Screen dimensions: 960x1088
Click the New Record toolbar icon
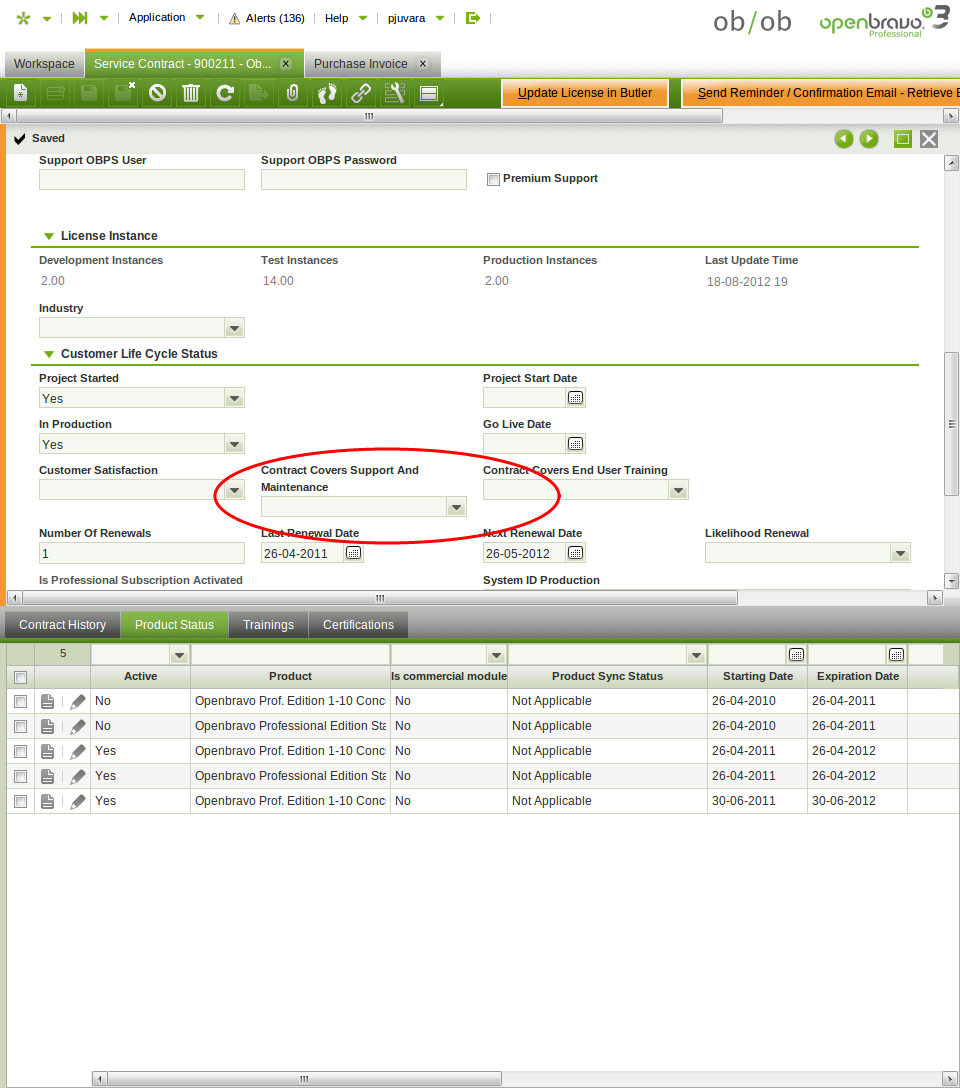pos(21,93)
